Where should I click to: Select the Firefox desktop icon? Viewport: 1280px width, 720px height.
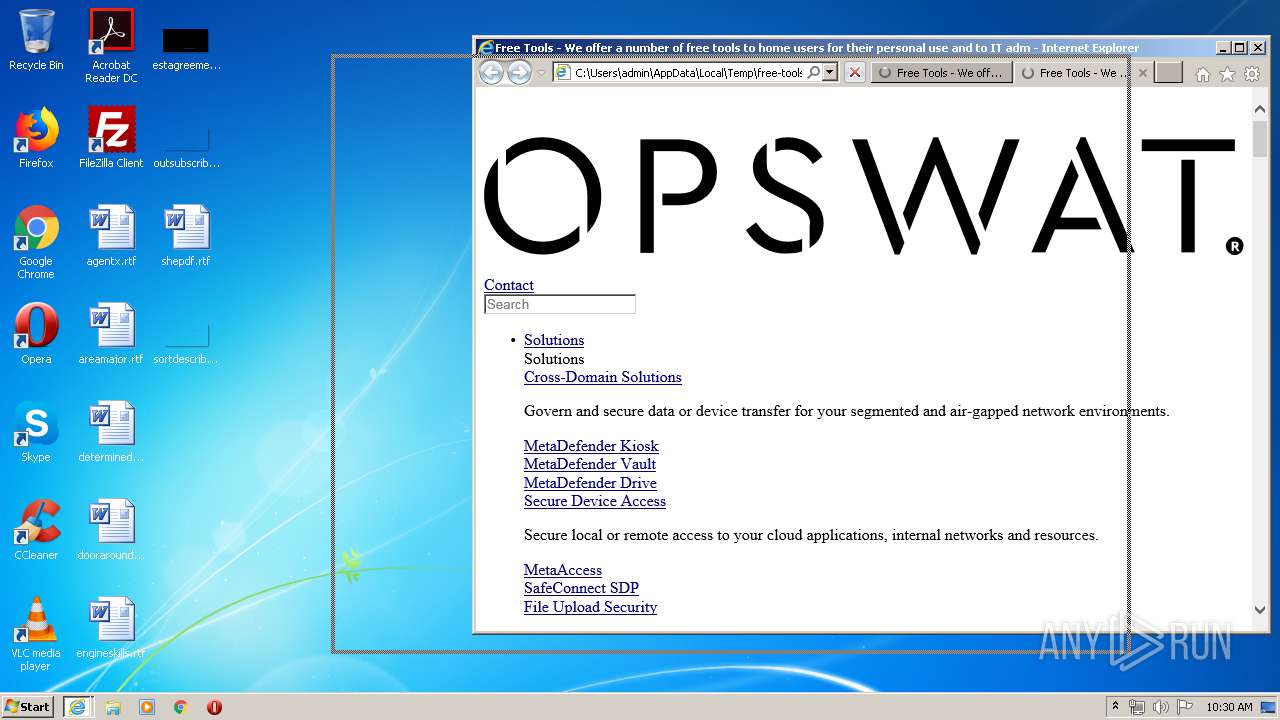coord(36,138)
